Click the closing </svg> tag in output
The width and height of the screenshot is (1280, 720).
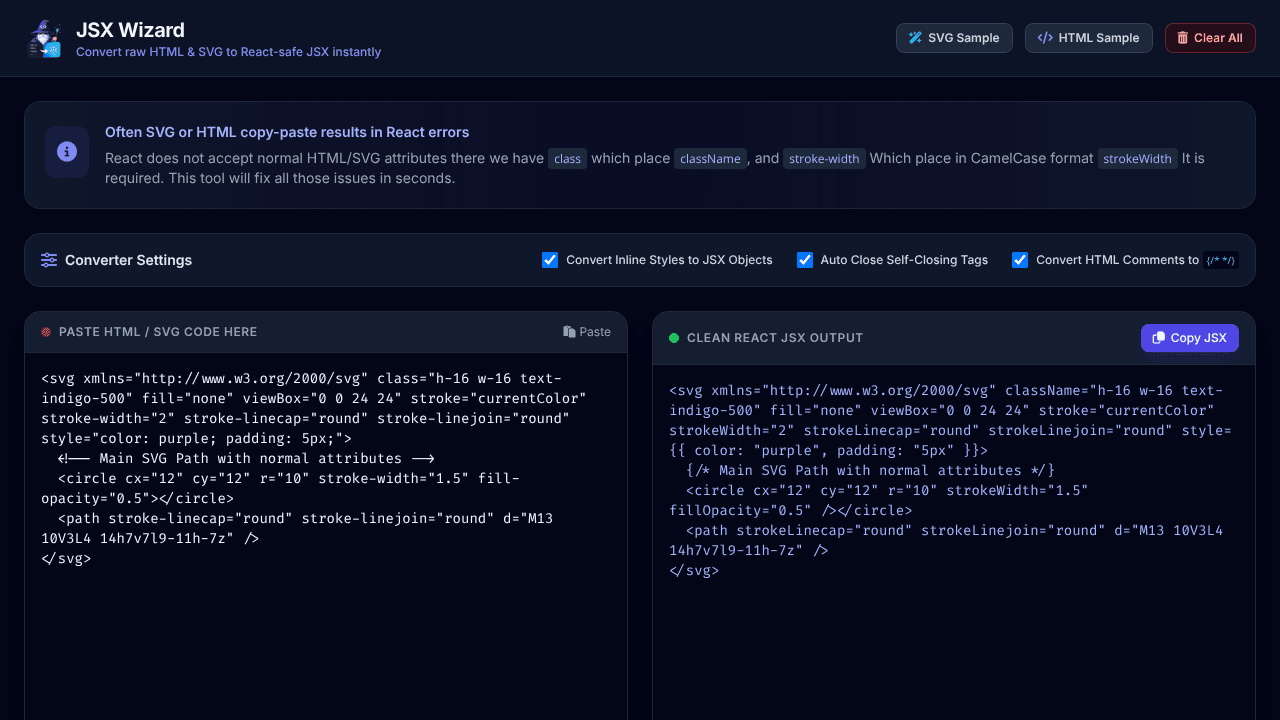(x=694, y=570)
